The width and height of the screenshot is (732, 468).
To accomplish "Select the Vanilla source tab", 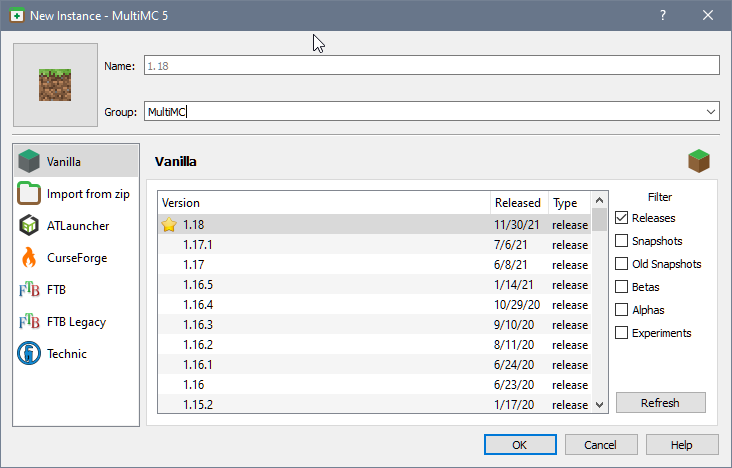I will tap(76, 161).
